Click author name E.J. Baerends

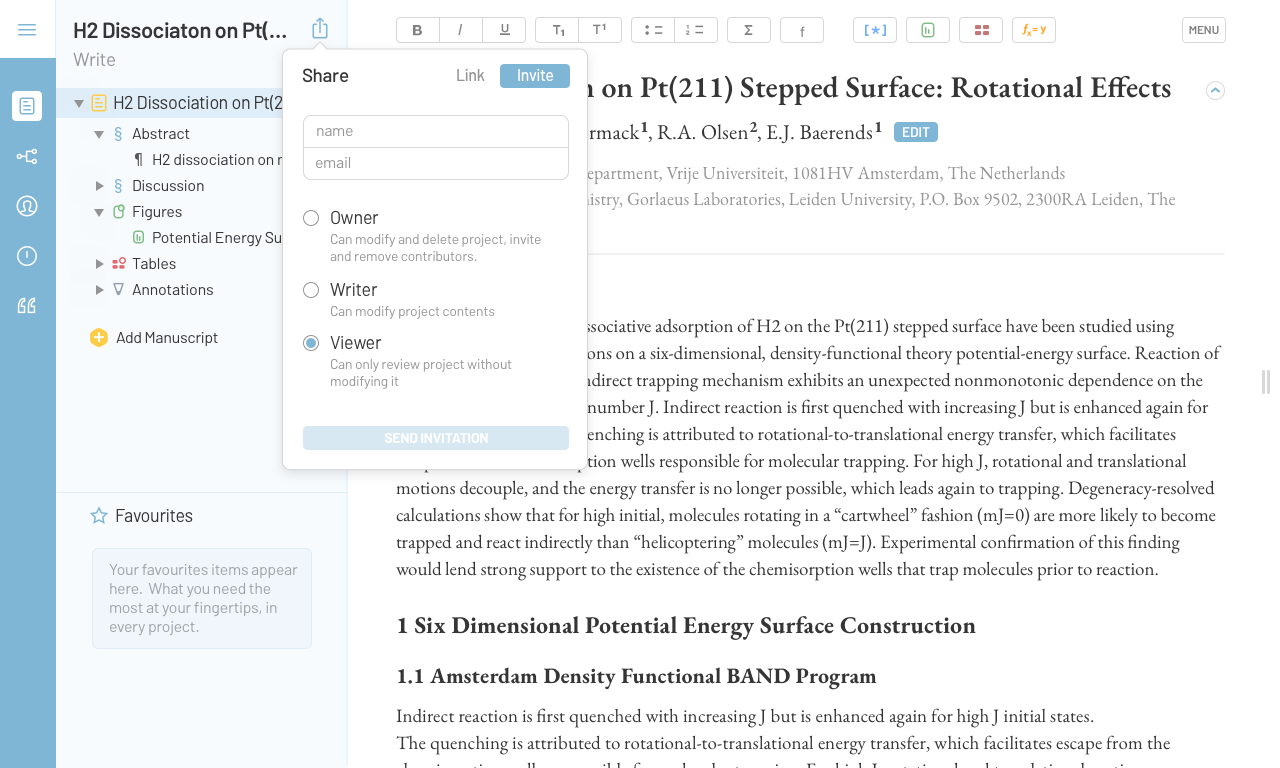[820, 132]
